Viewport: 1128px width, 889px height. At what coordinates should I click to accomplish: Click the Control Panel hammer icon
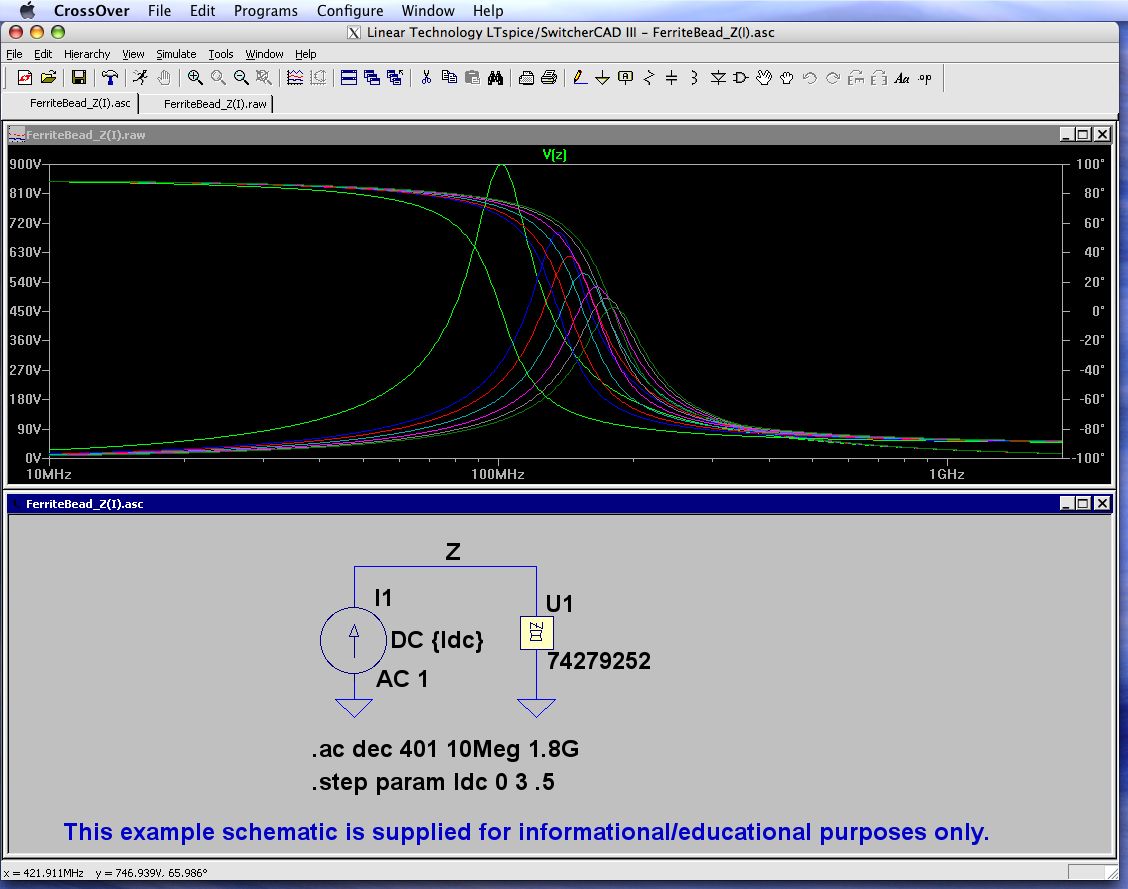(x=110, y=78)
